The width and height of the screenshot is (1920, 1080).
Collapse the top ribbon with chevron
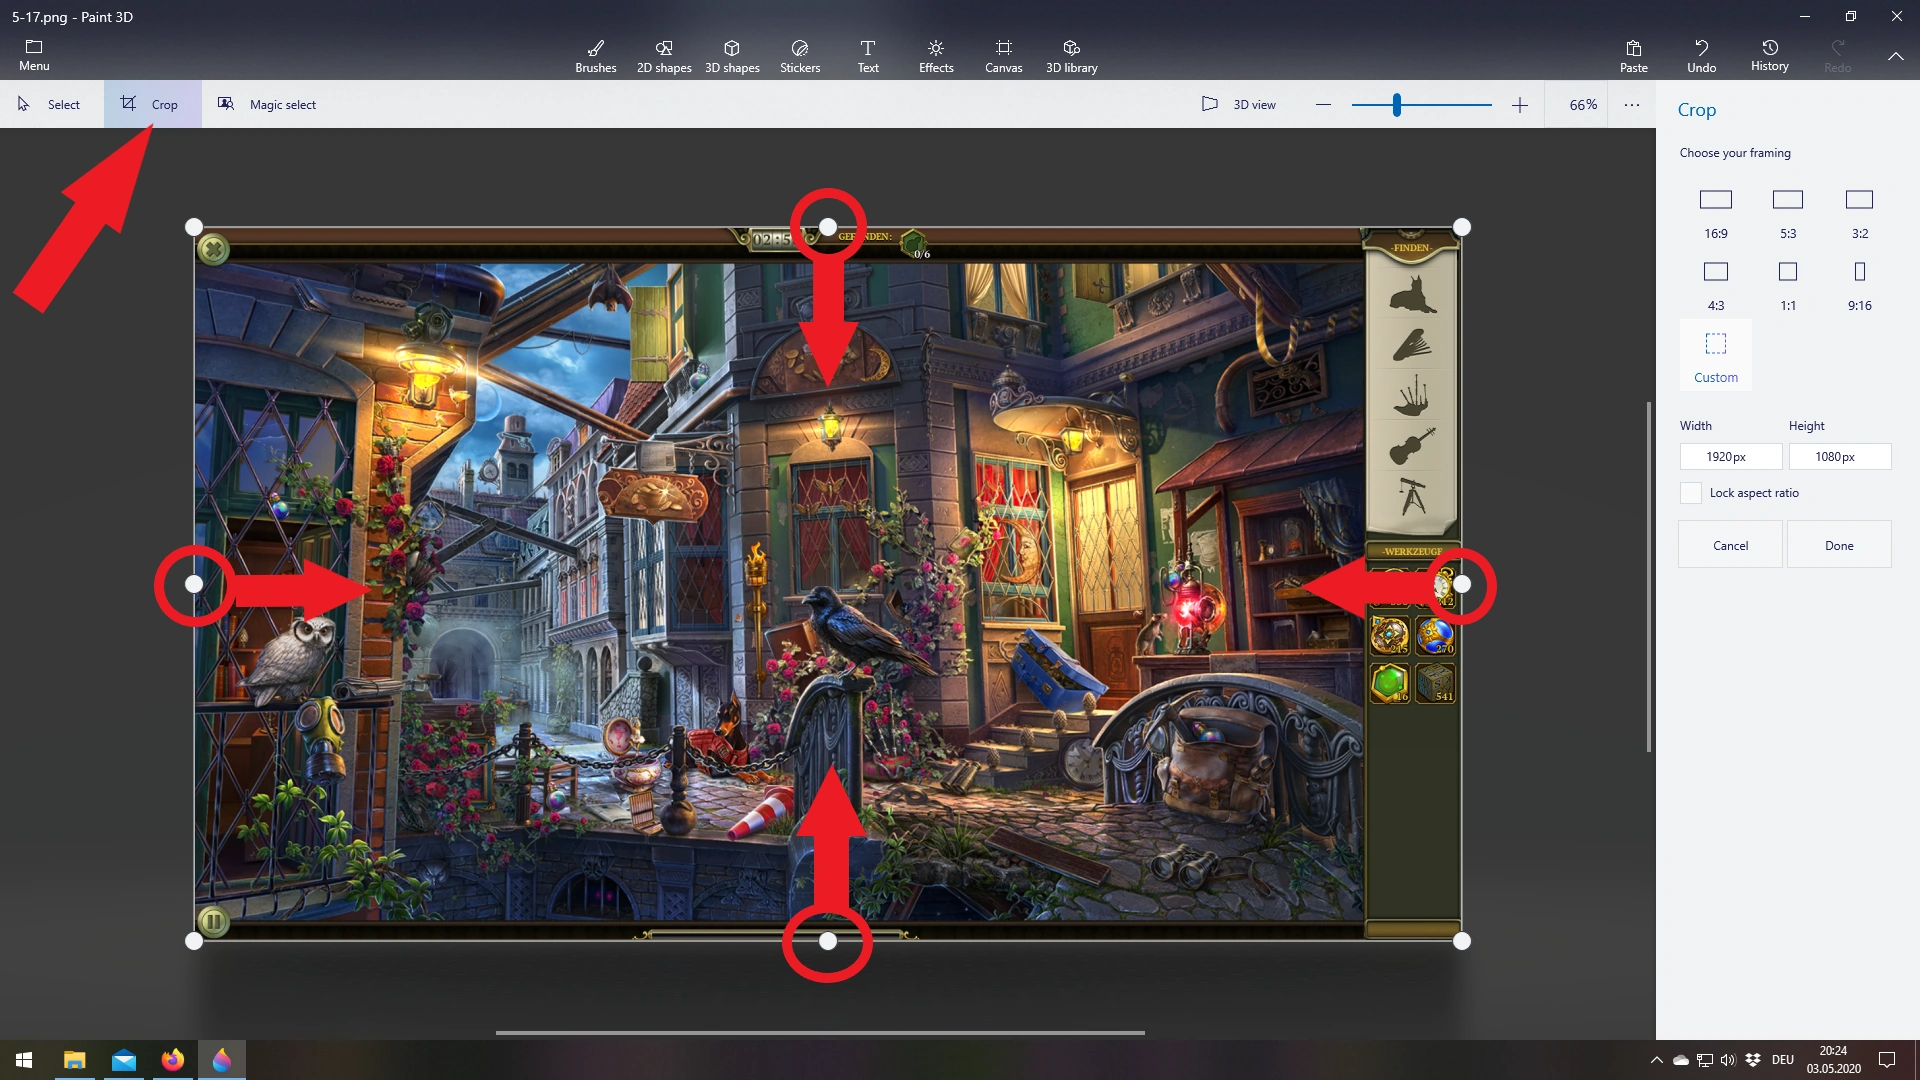(x=1895, y=56)
